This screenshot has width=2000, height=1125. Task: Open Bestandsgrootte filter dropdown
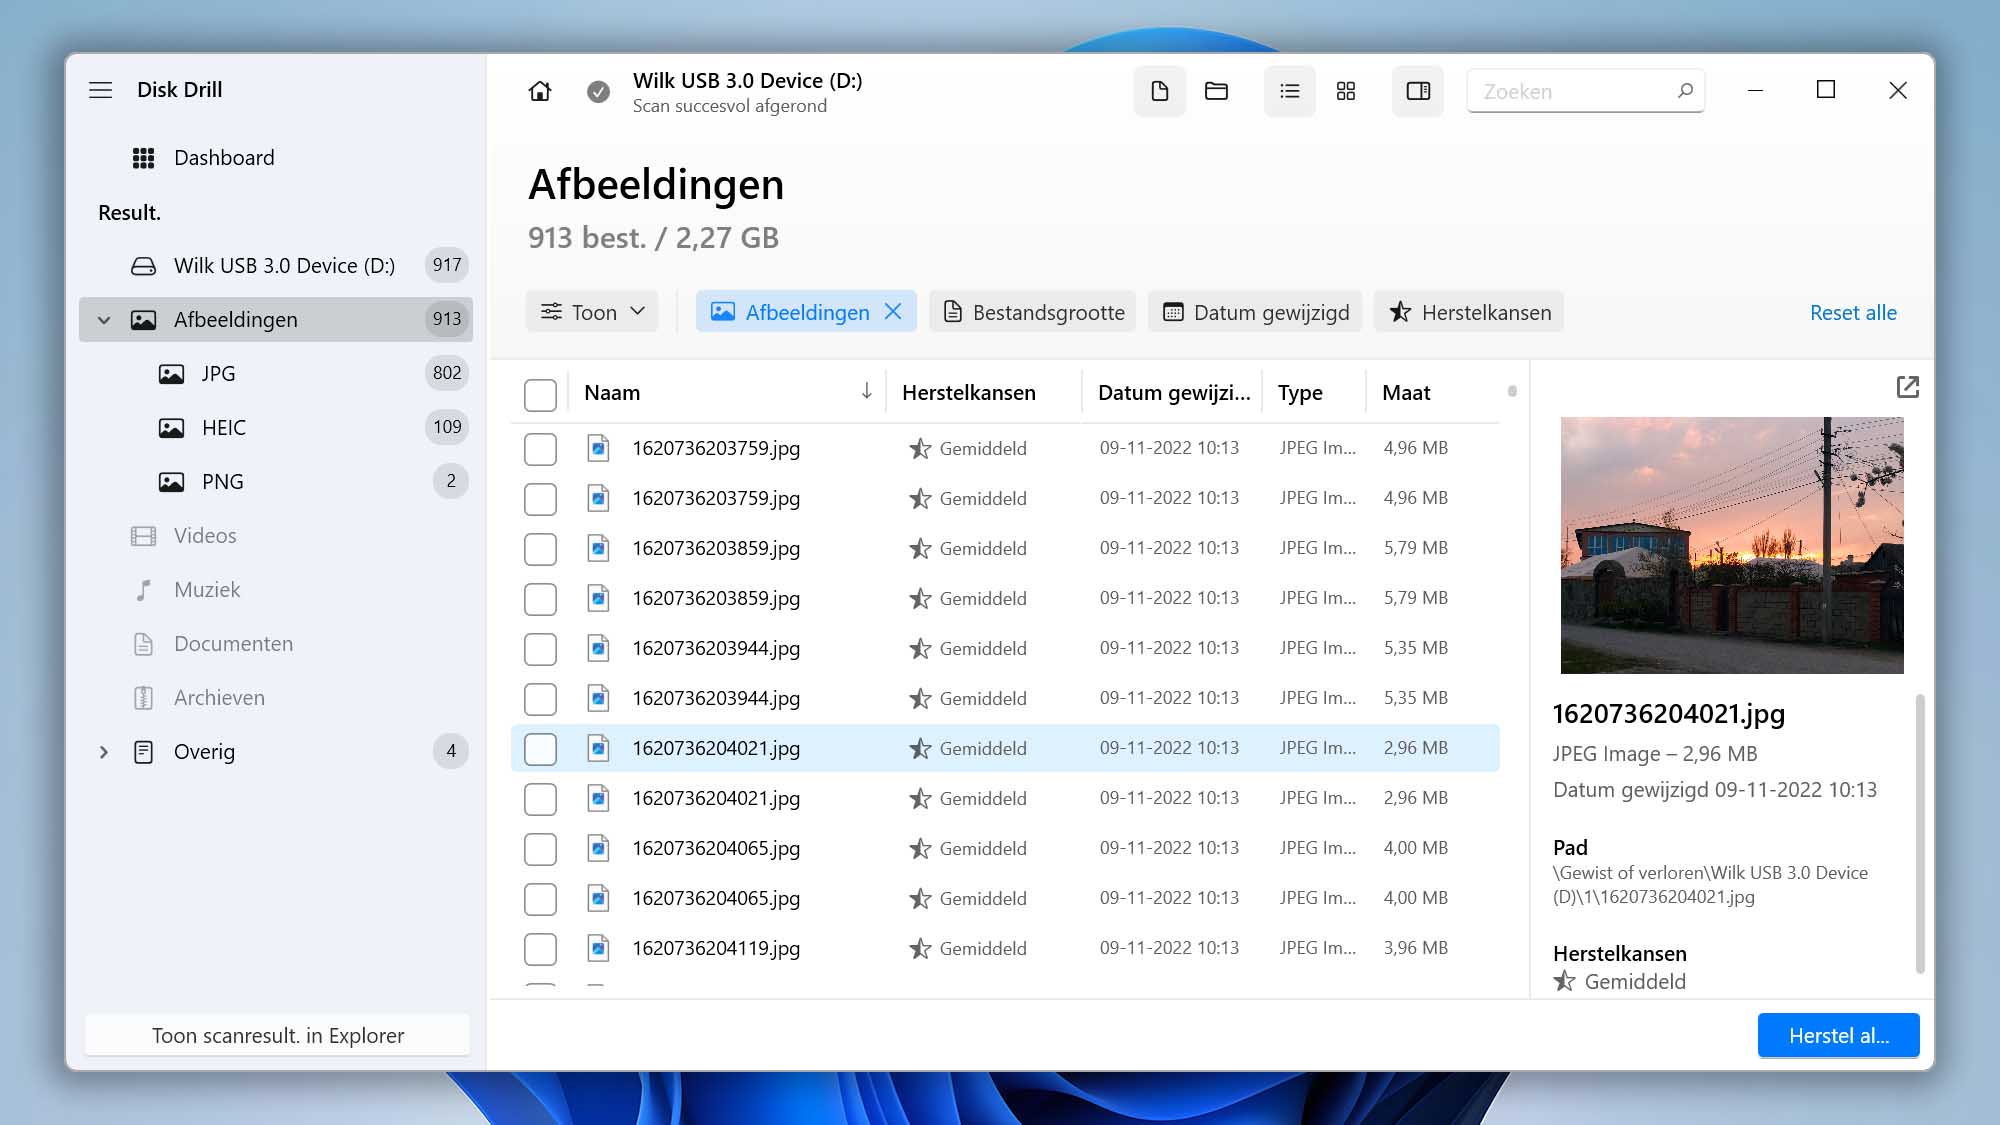[x=1033, y=312]
